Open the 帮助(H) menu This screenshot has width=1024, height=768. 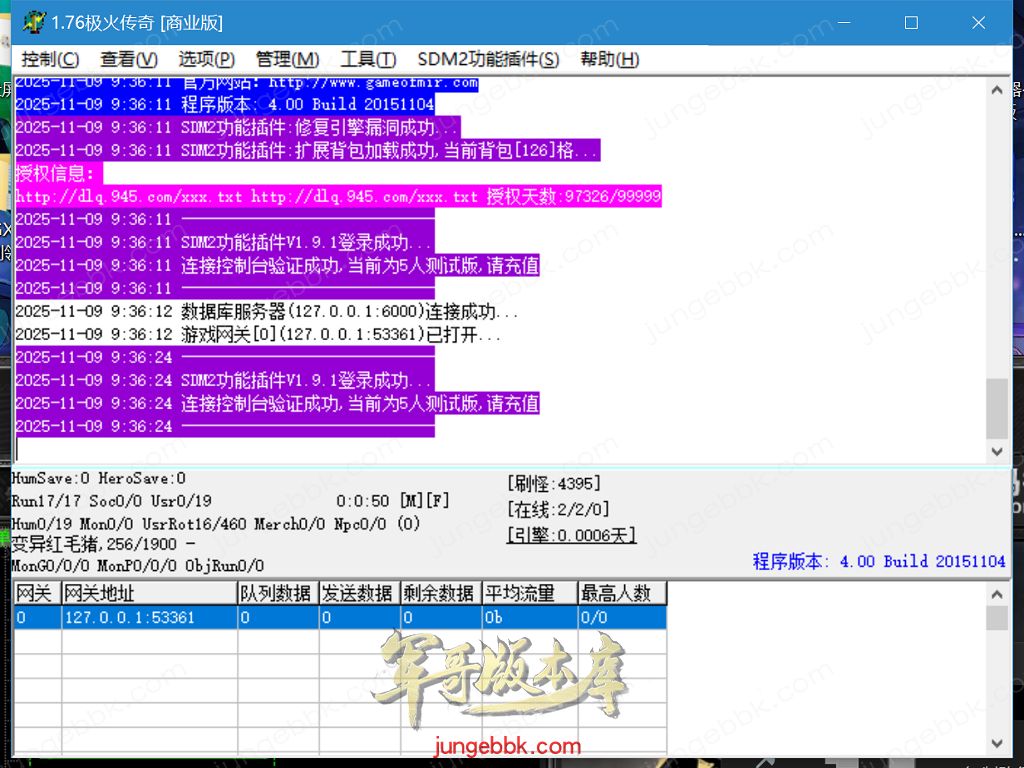[x=610, y=59]
